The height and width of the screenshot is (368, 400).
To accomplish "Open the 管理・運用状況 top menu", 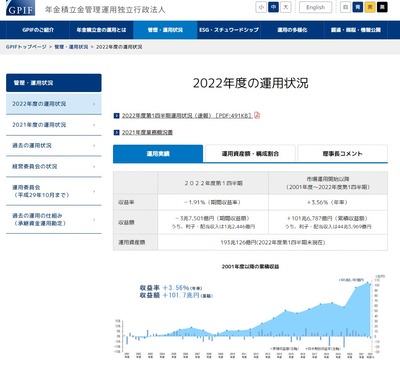I will (x=165, y=30).
